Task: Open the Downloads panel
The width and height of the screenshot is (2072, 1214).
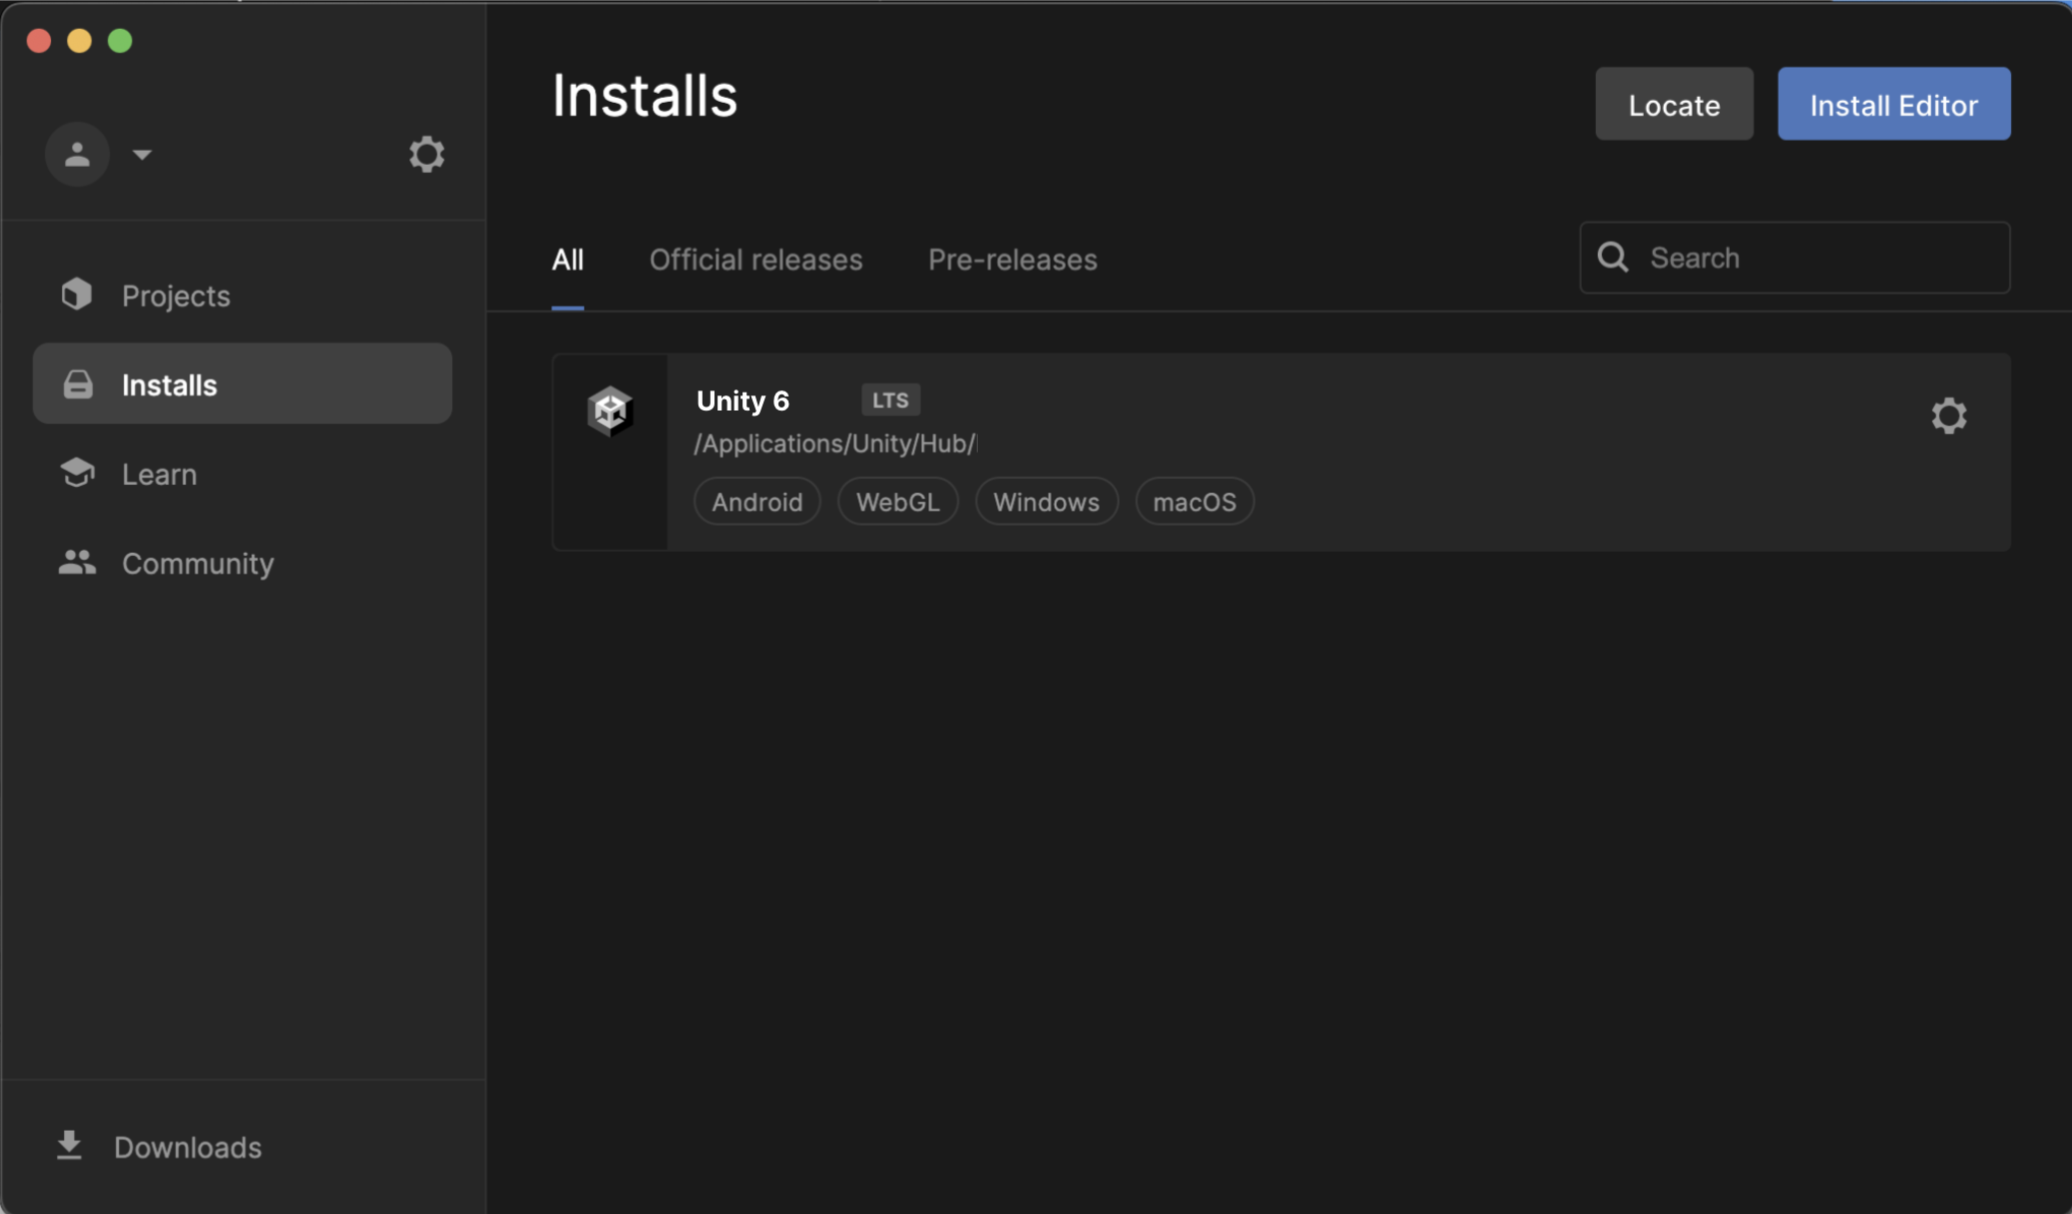Action: click(187, 1147)
